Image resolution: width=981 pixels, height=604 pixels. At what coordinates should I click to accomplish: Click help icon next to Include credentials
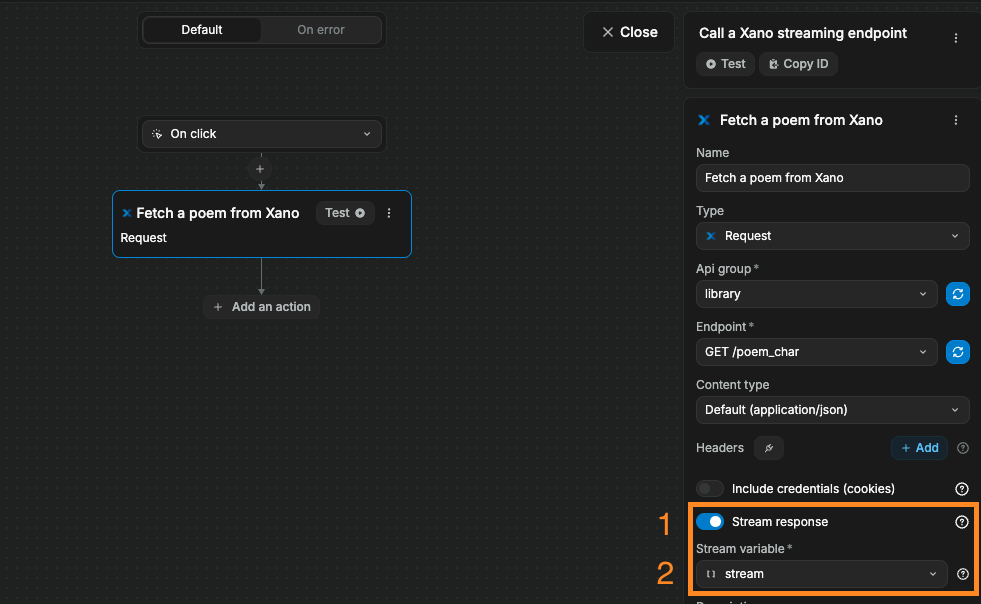(962, 489)
